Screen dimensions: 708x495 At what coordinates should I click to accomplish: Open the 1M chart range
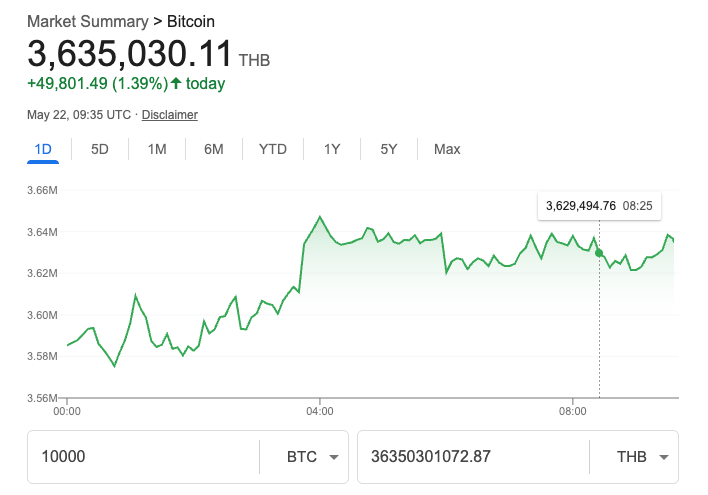coord(157,149)
